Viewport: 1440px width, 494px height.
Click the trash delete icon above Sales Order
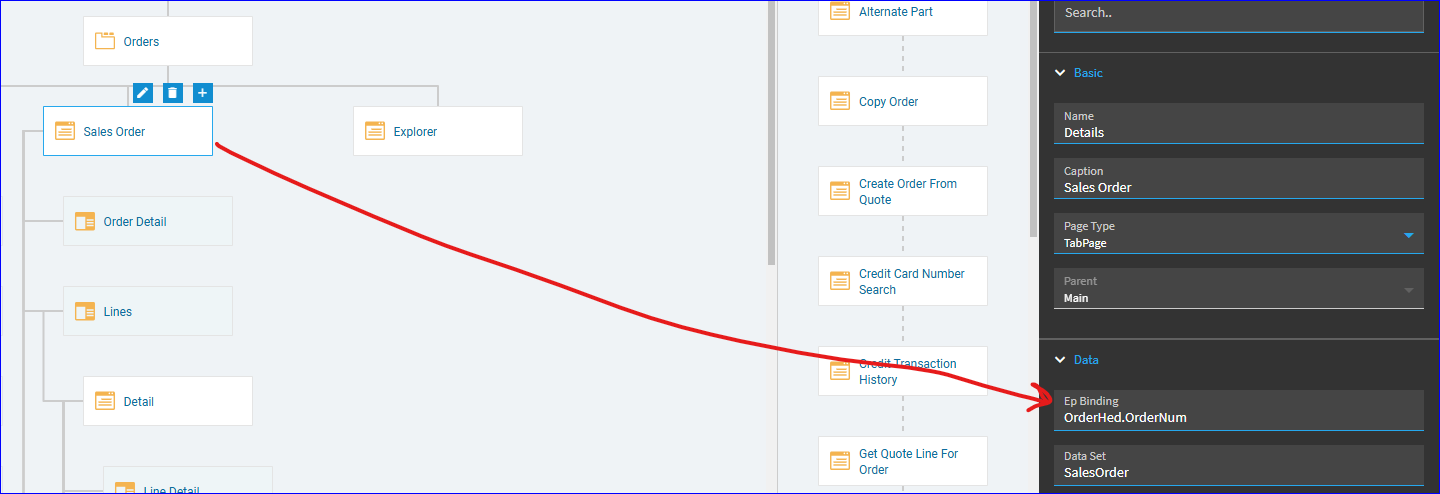pyautogui.click(x=173, y=93)
